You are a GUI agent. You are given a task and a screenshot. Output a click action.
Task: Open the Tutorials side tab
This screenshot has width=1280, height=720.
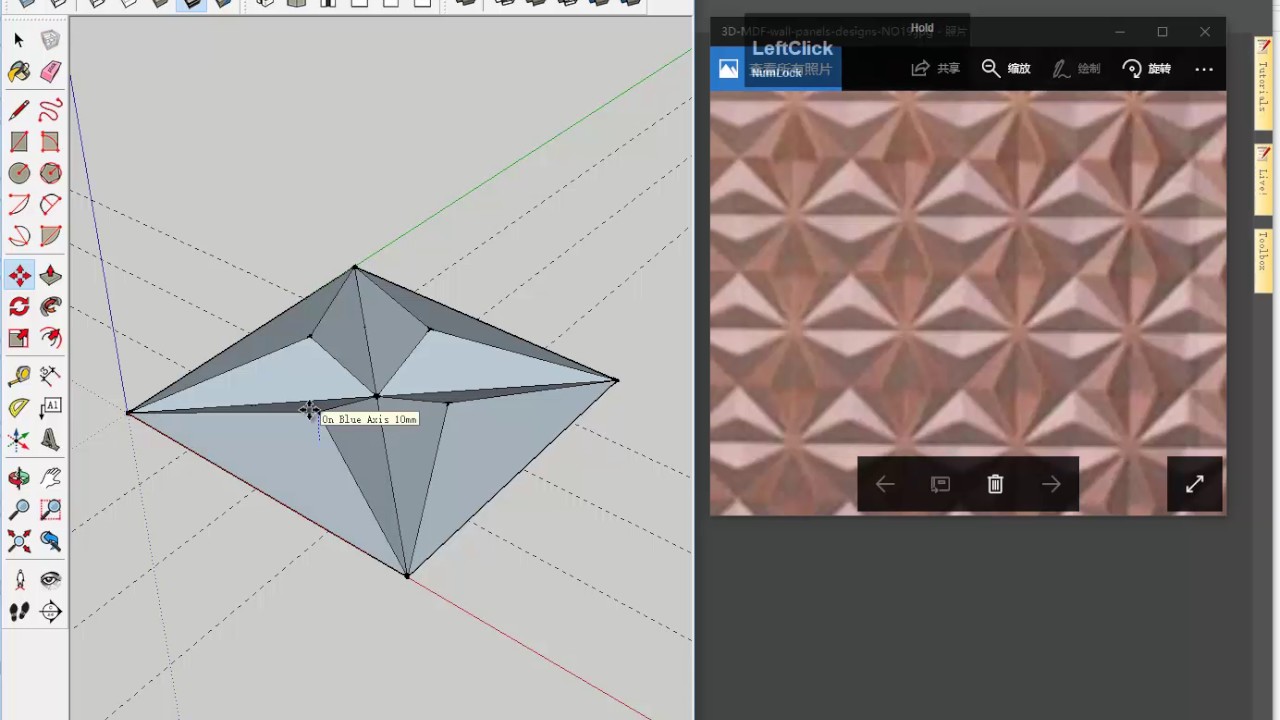click(1263, 82)
